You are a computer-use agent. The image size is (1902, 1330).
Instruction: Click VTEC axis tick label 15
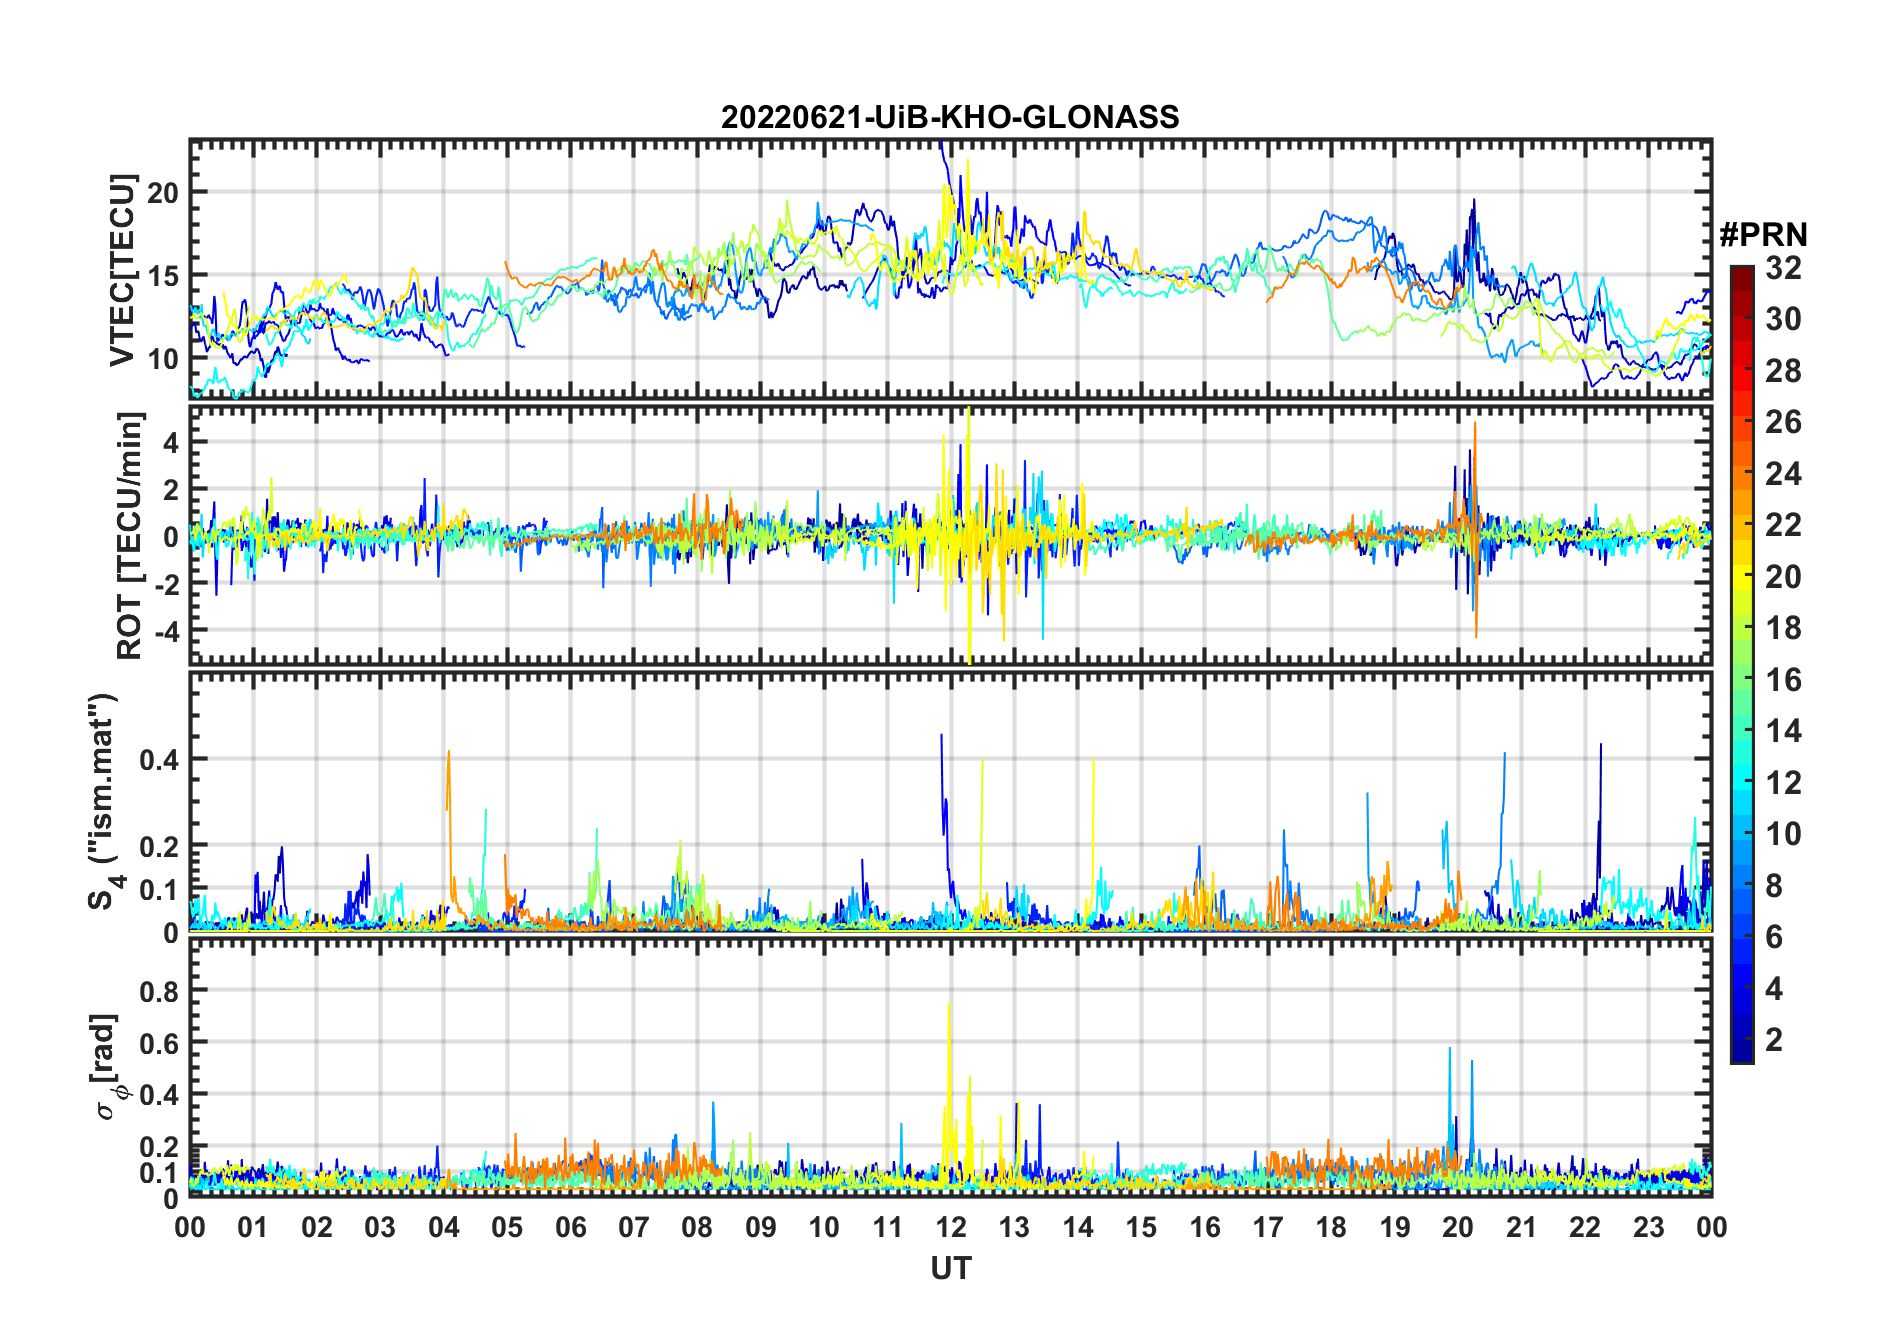tap(164, 276)
